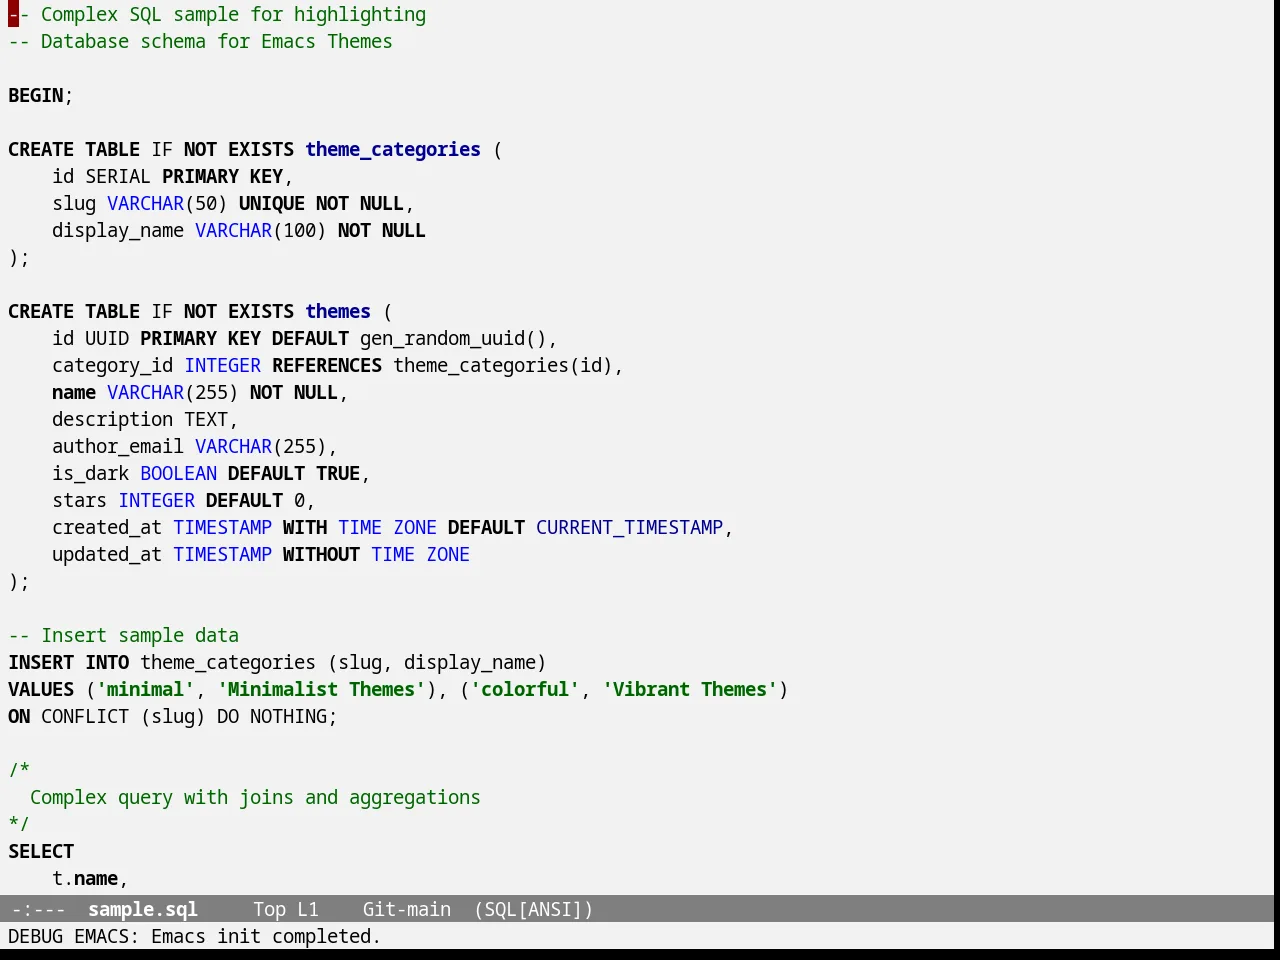This screenshot has height=960, width=1280.
Task: Click the table name theme_categories in CREATE TABLE
Action: pos(393,149)
